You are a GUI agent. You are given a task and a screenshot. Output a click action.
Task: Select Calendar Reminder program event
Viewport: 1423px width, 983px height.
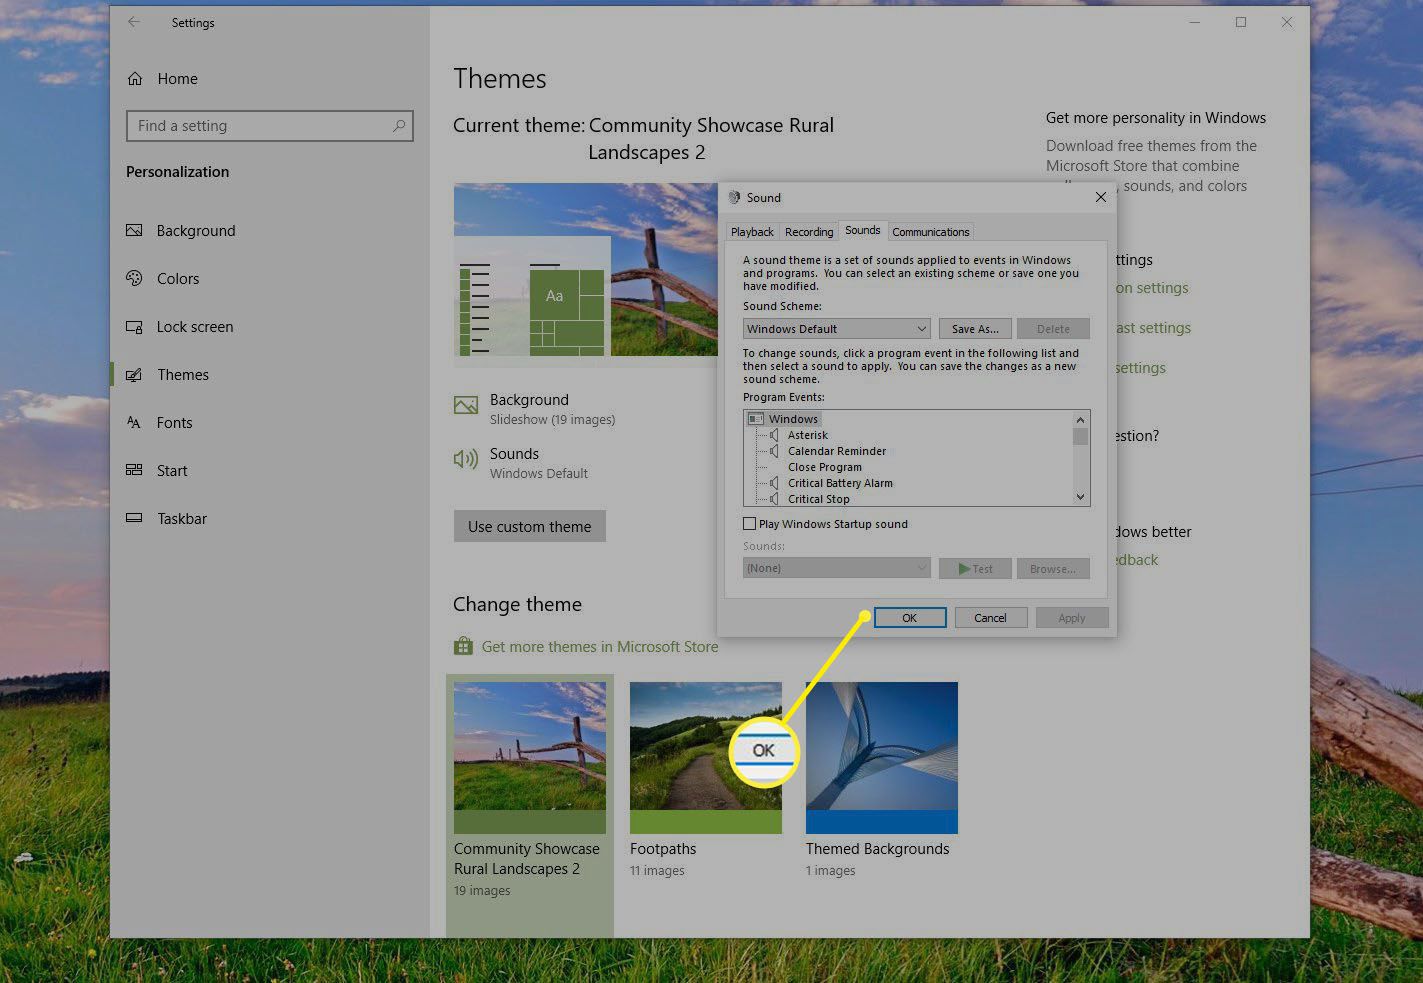click(837, 451)
